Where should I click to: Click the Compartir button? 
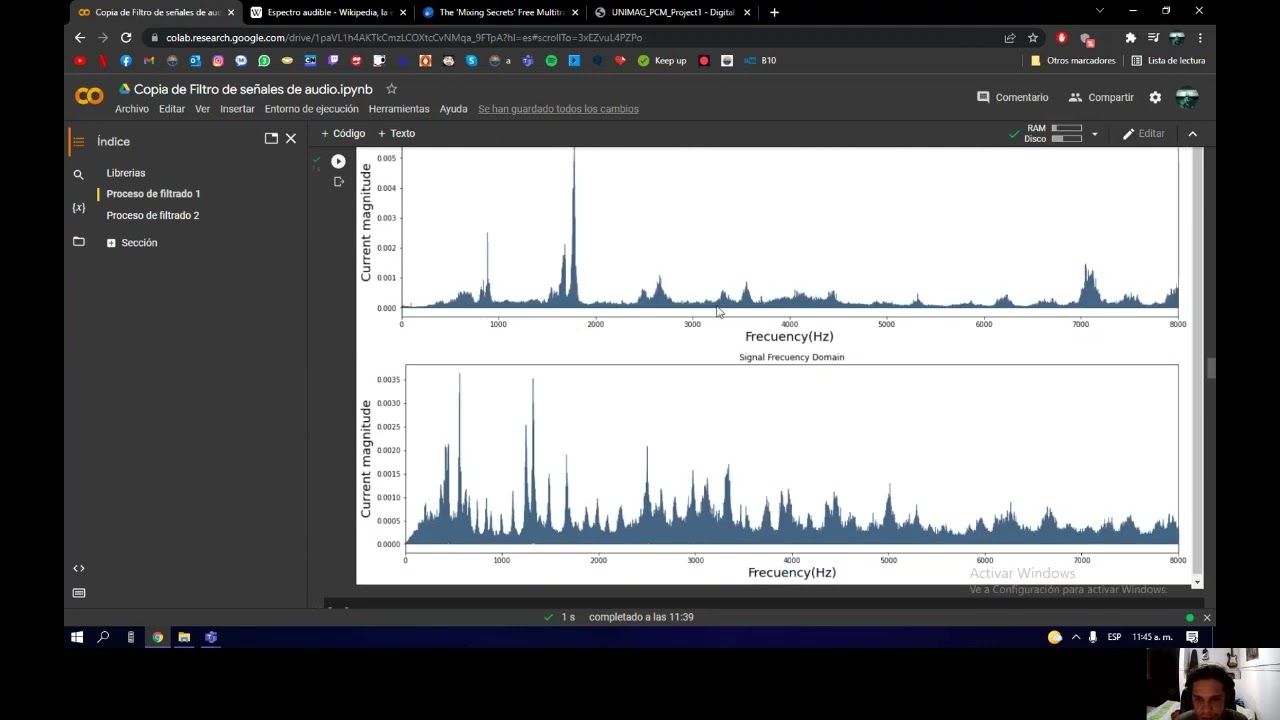[1101, 97]
